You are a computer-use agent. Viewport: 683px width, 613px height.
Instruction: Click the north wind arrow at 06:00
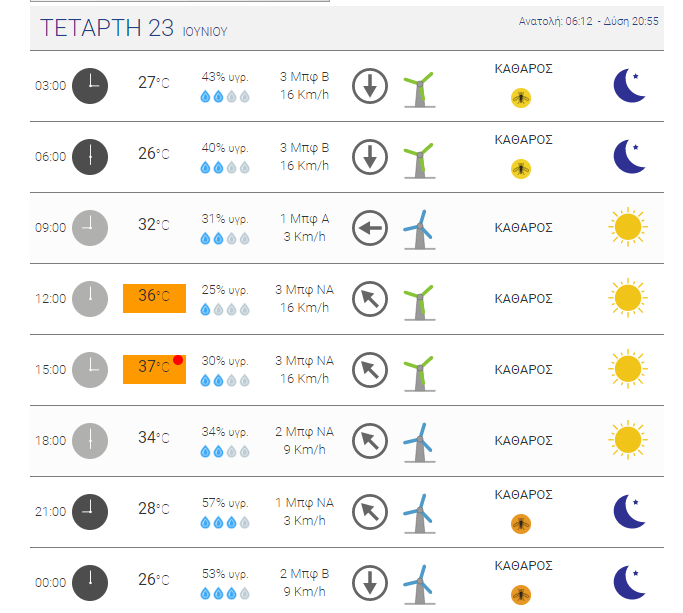click(370, 157)
